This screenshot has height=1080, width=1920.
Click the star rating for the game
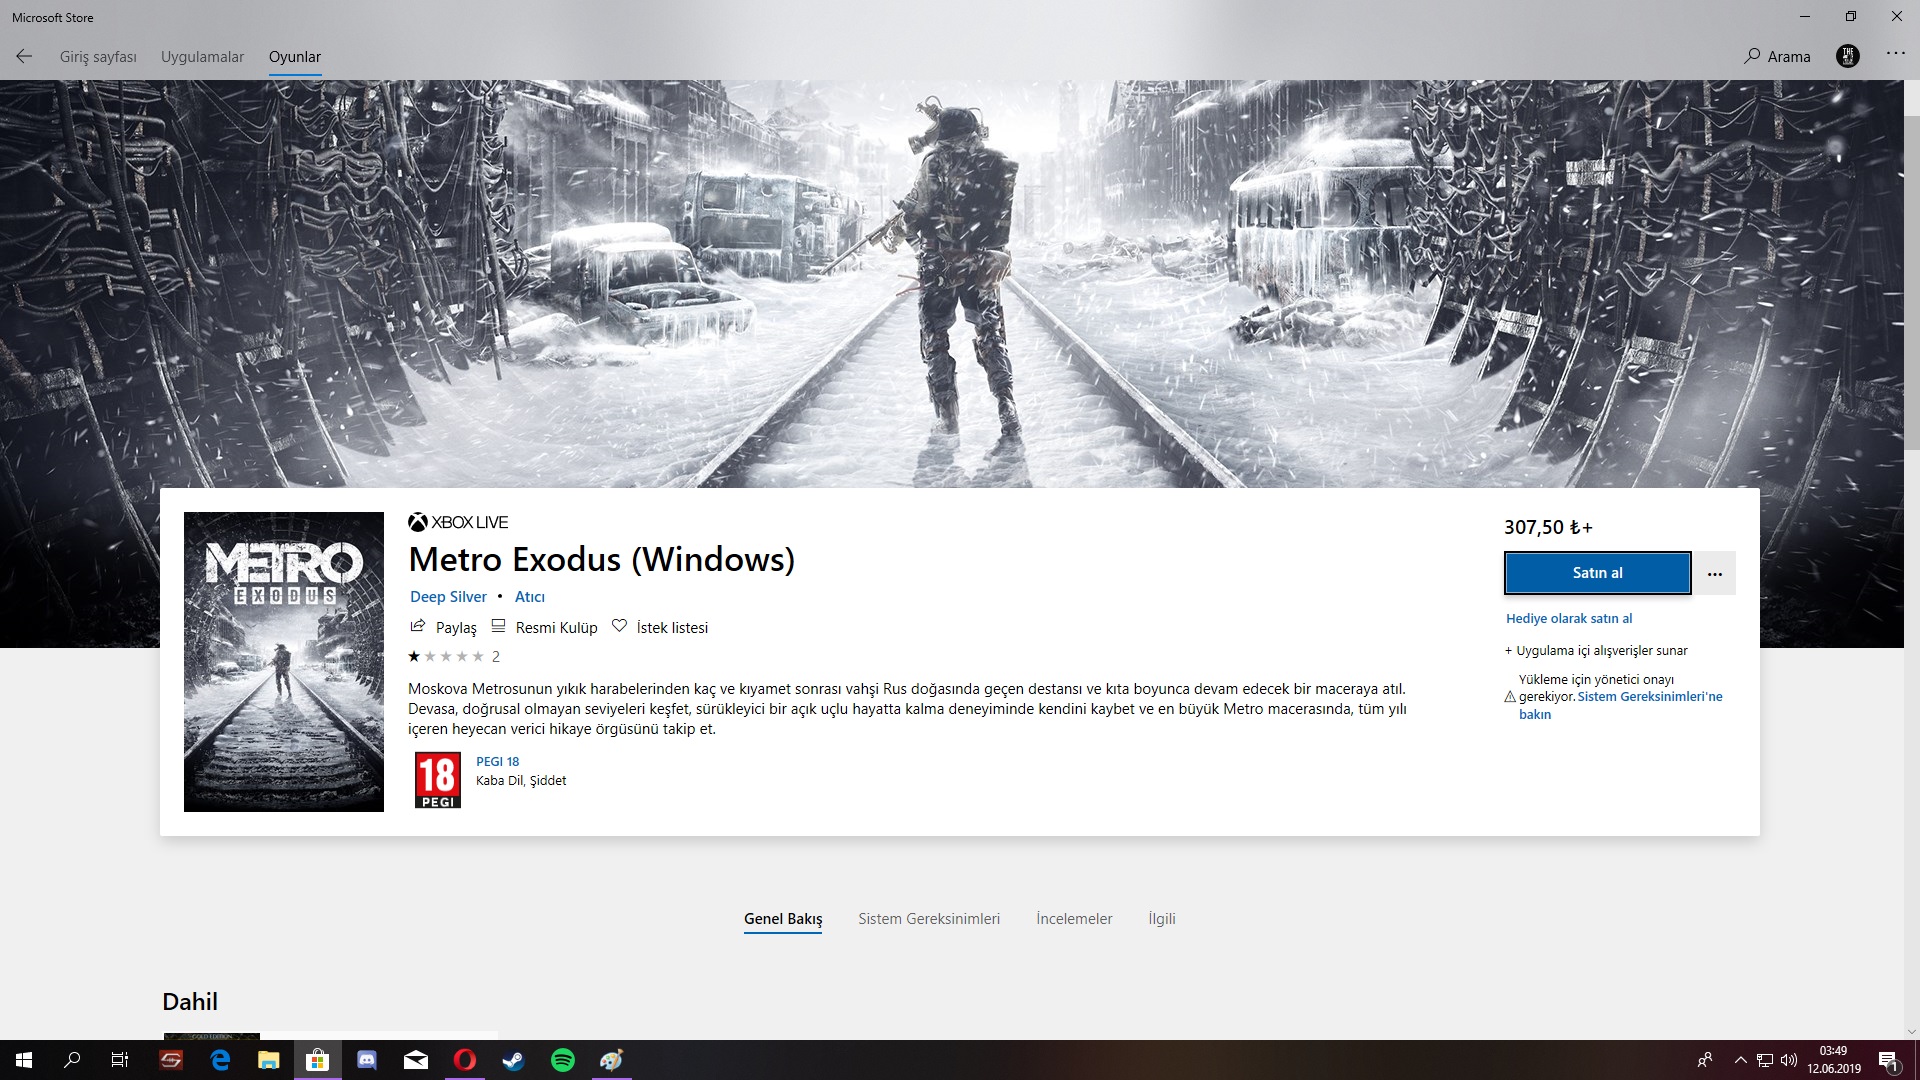[446, 657]
